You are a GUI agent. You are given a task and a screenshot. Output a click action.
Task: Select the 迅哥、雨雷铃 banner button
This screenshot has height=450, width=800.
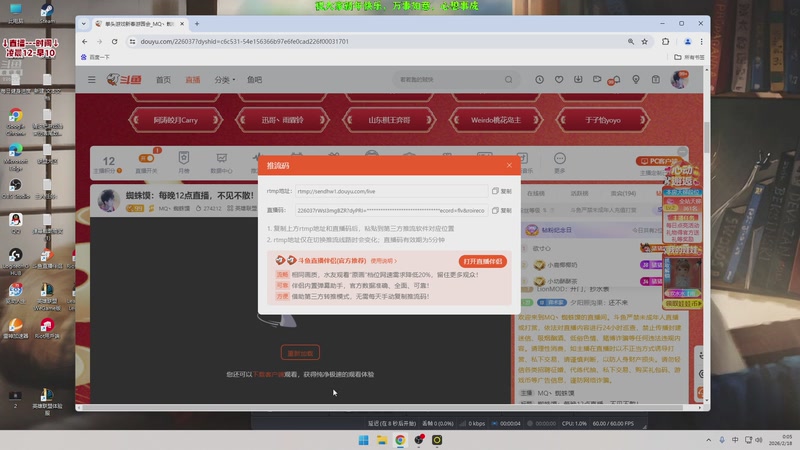(282, 120)
